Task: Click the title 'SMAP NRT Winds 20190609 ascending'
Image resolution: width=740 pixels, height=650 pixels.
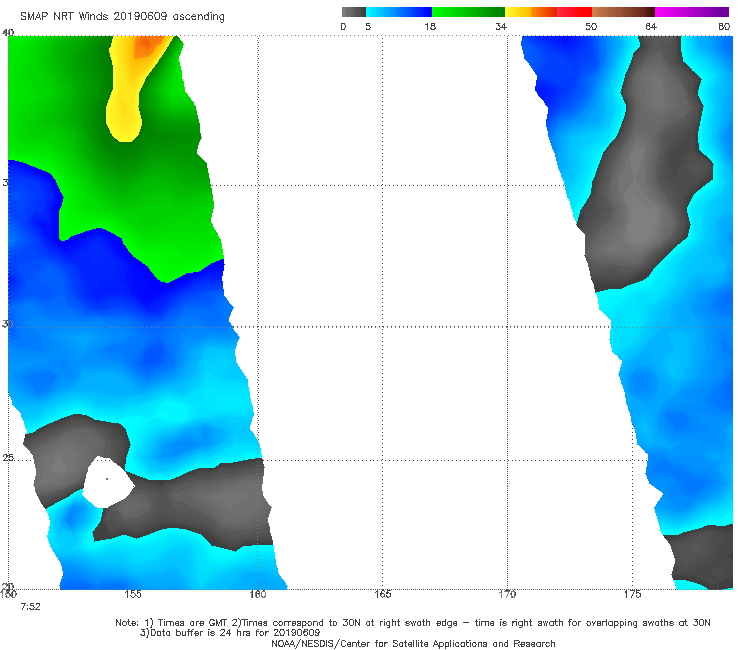Action: (122, 17)
